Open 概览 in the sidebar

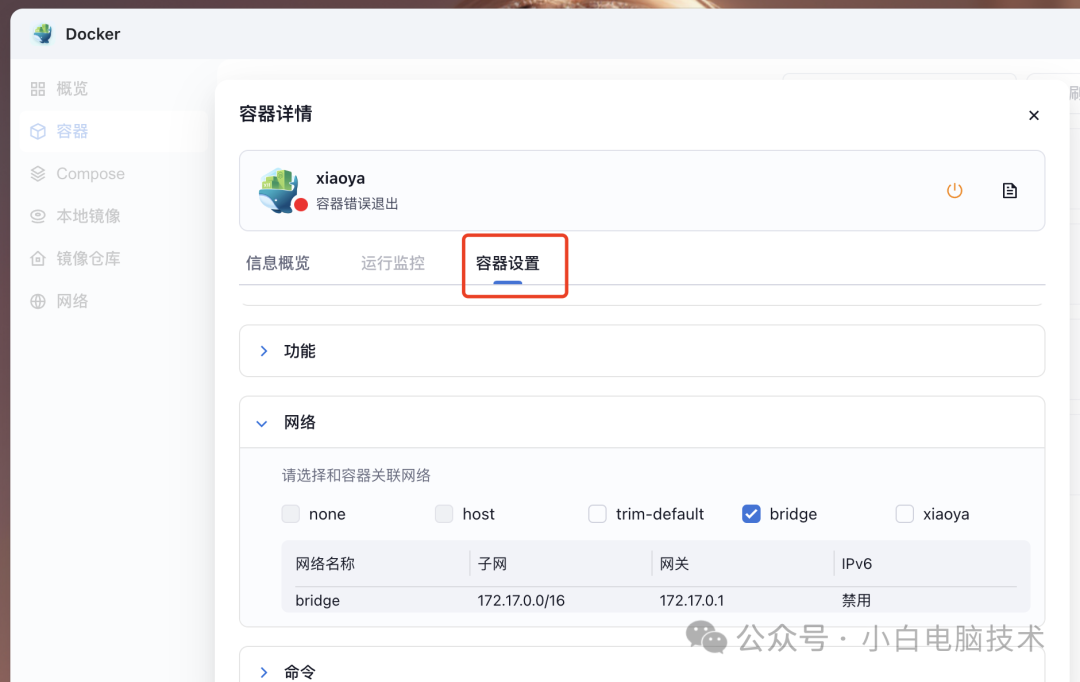[72, 89]
